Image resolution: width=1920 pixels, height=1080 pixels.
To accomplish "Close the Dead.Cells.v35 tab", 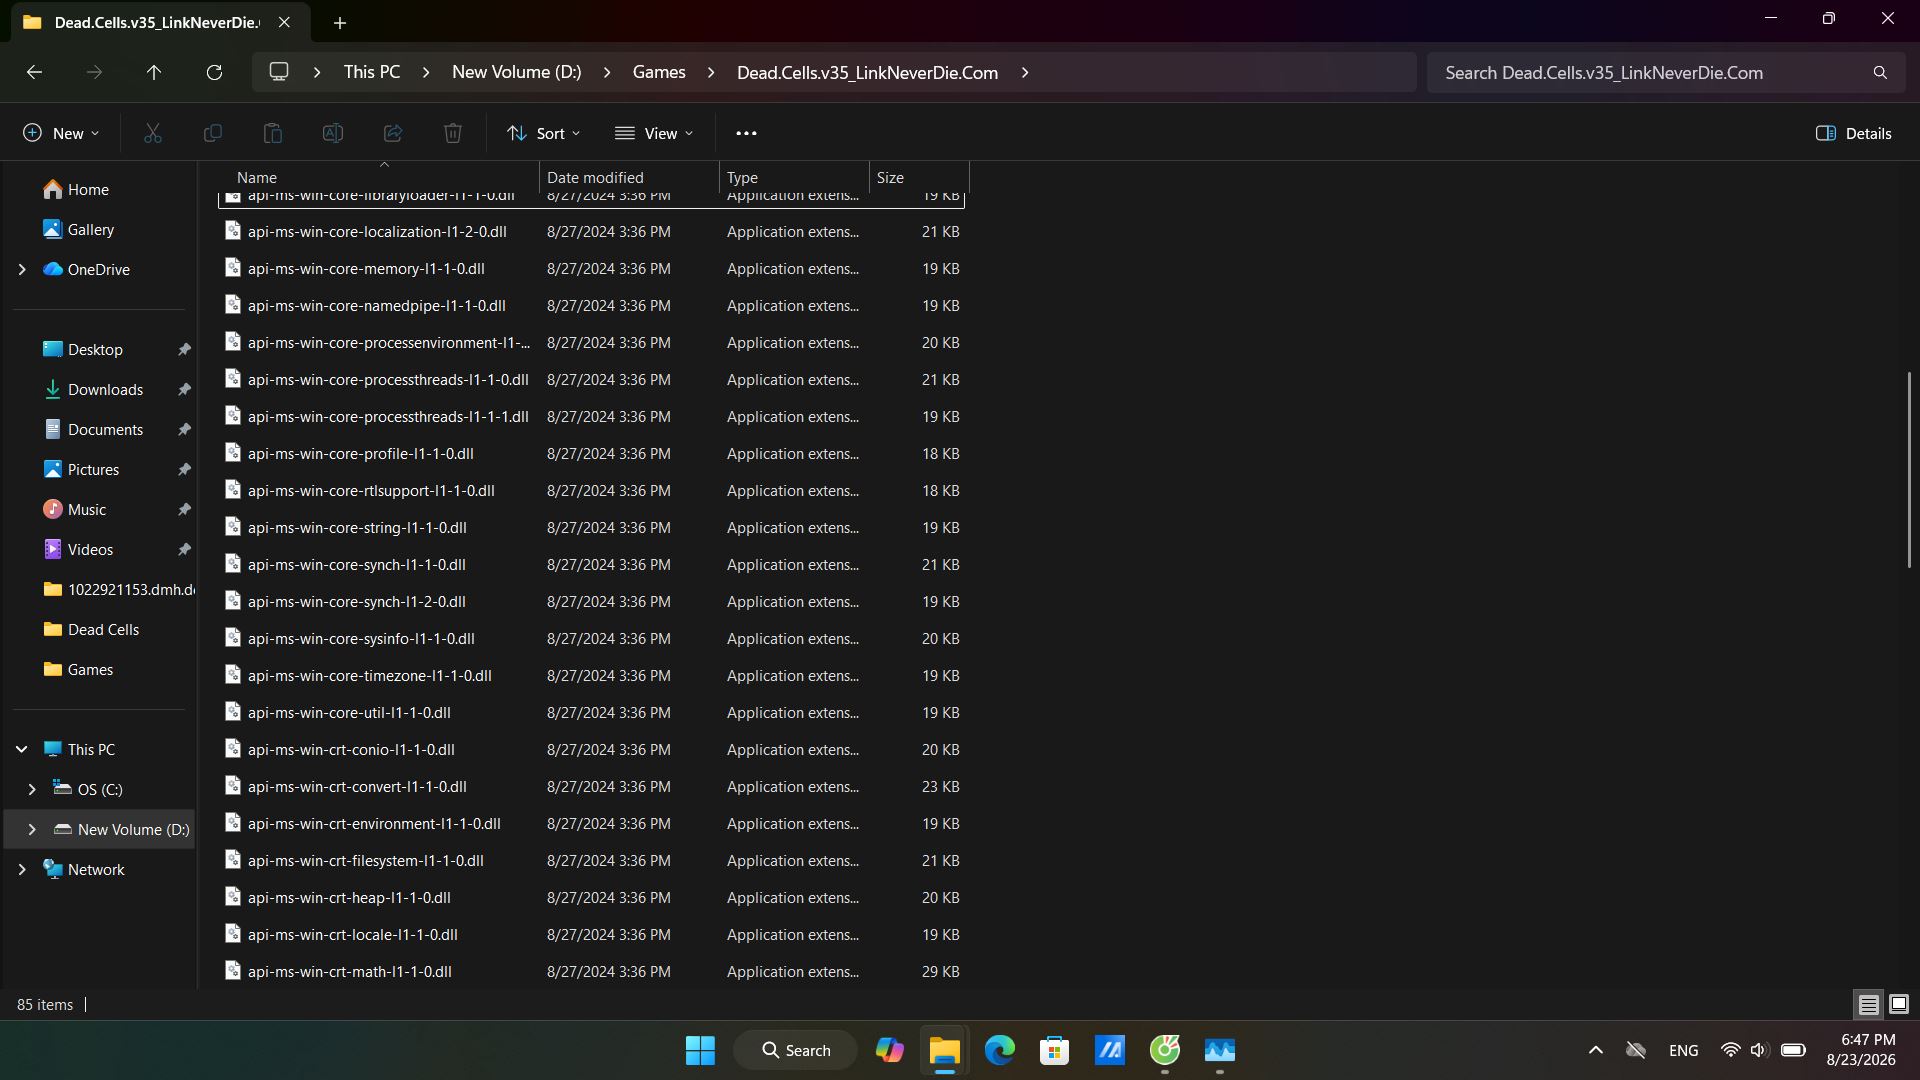I will (284, 22).
